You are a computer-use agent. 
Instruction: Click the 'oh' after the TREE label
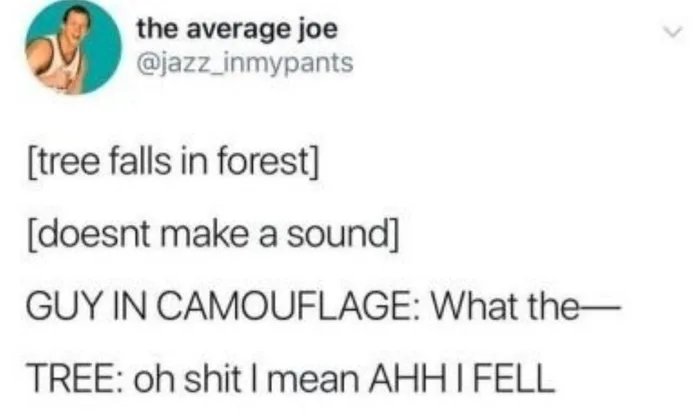[x=156, y=379]
